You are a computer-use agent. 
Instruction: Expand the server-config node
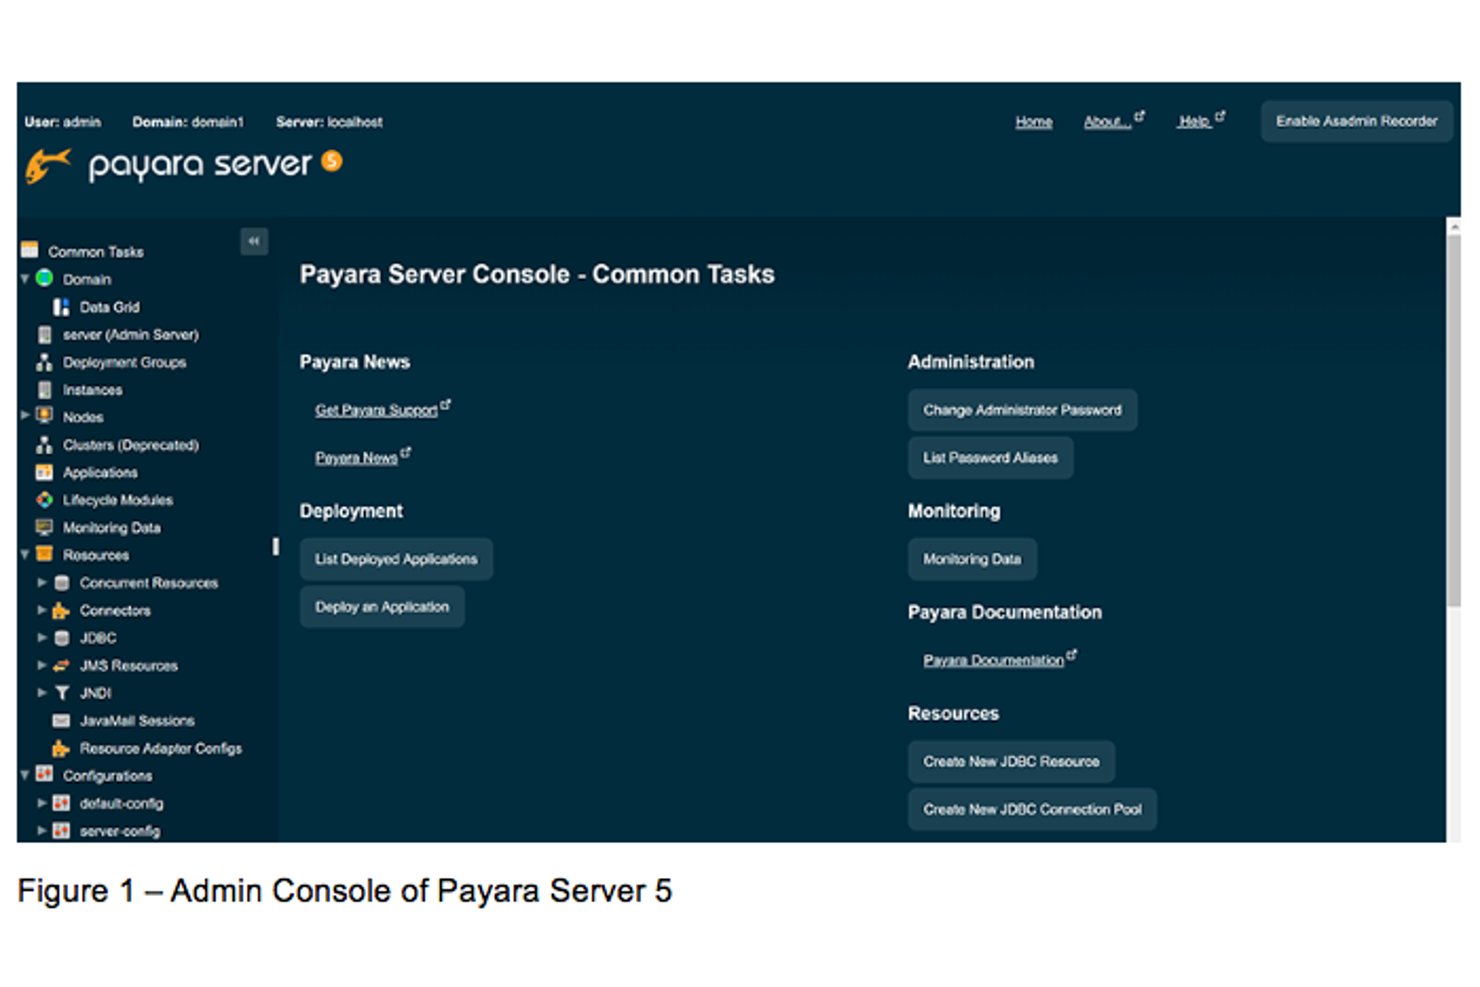click(42, 830)
